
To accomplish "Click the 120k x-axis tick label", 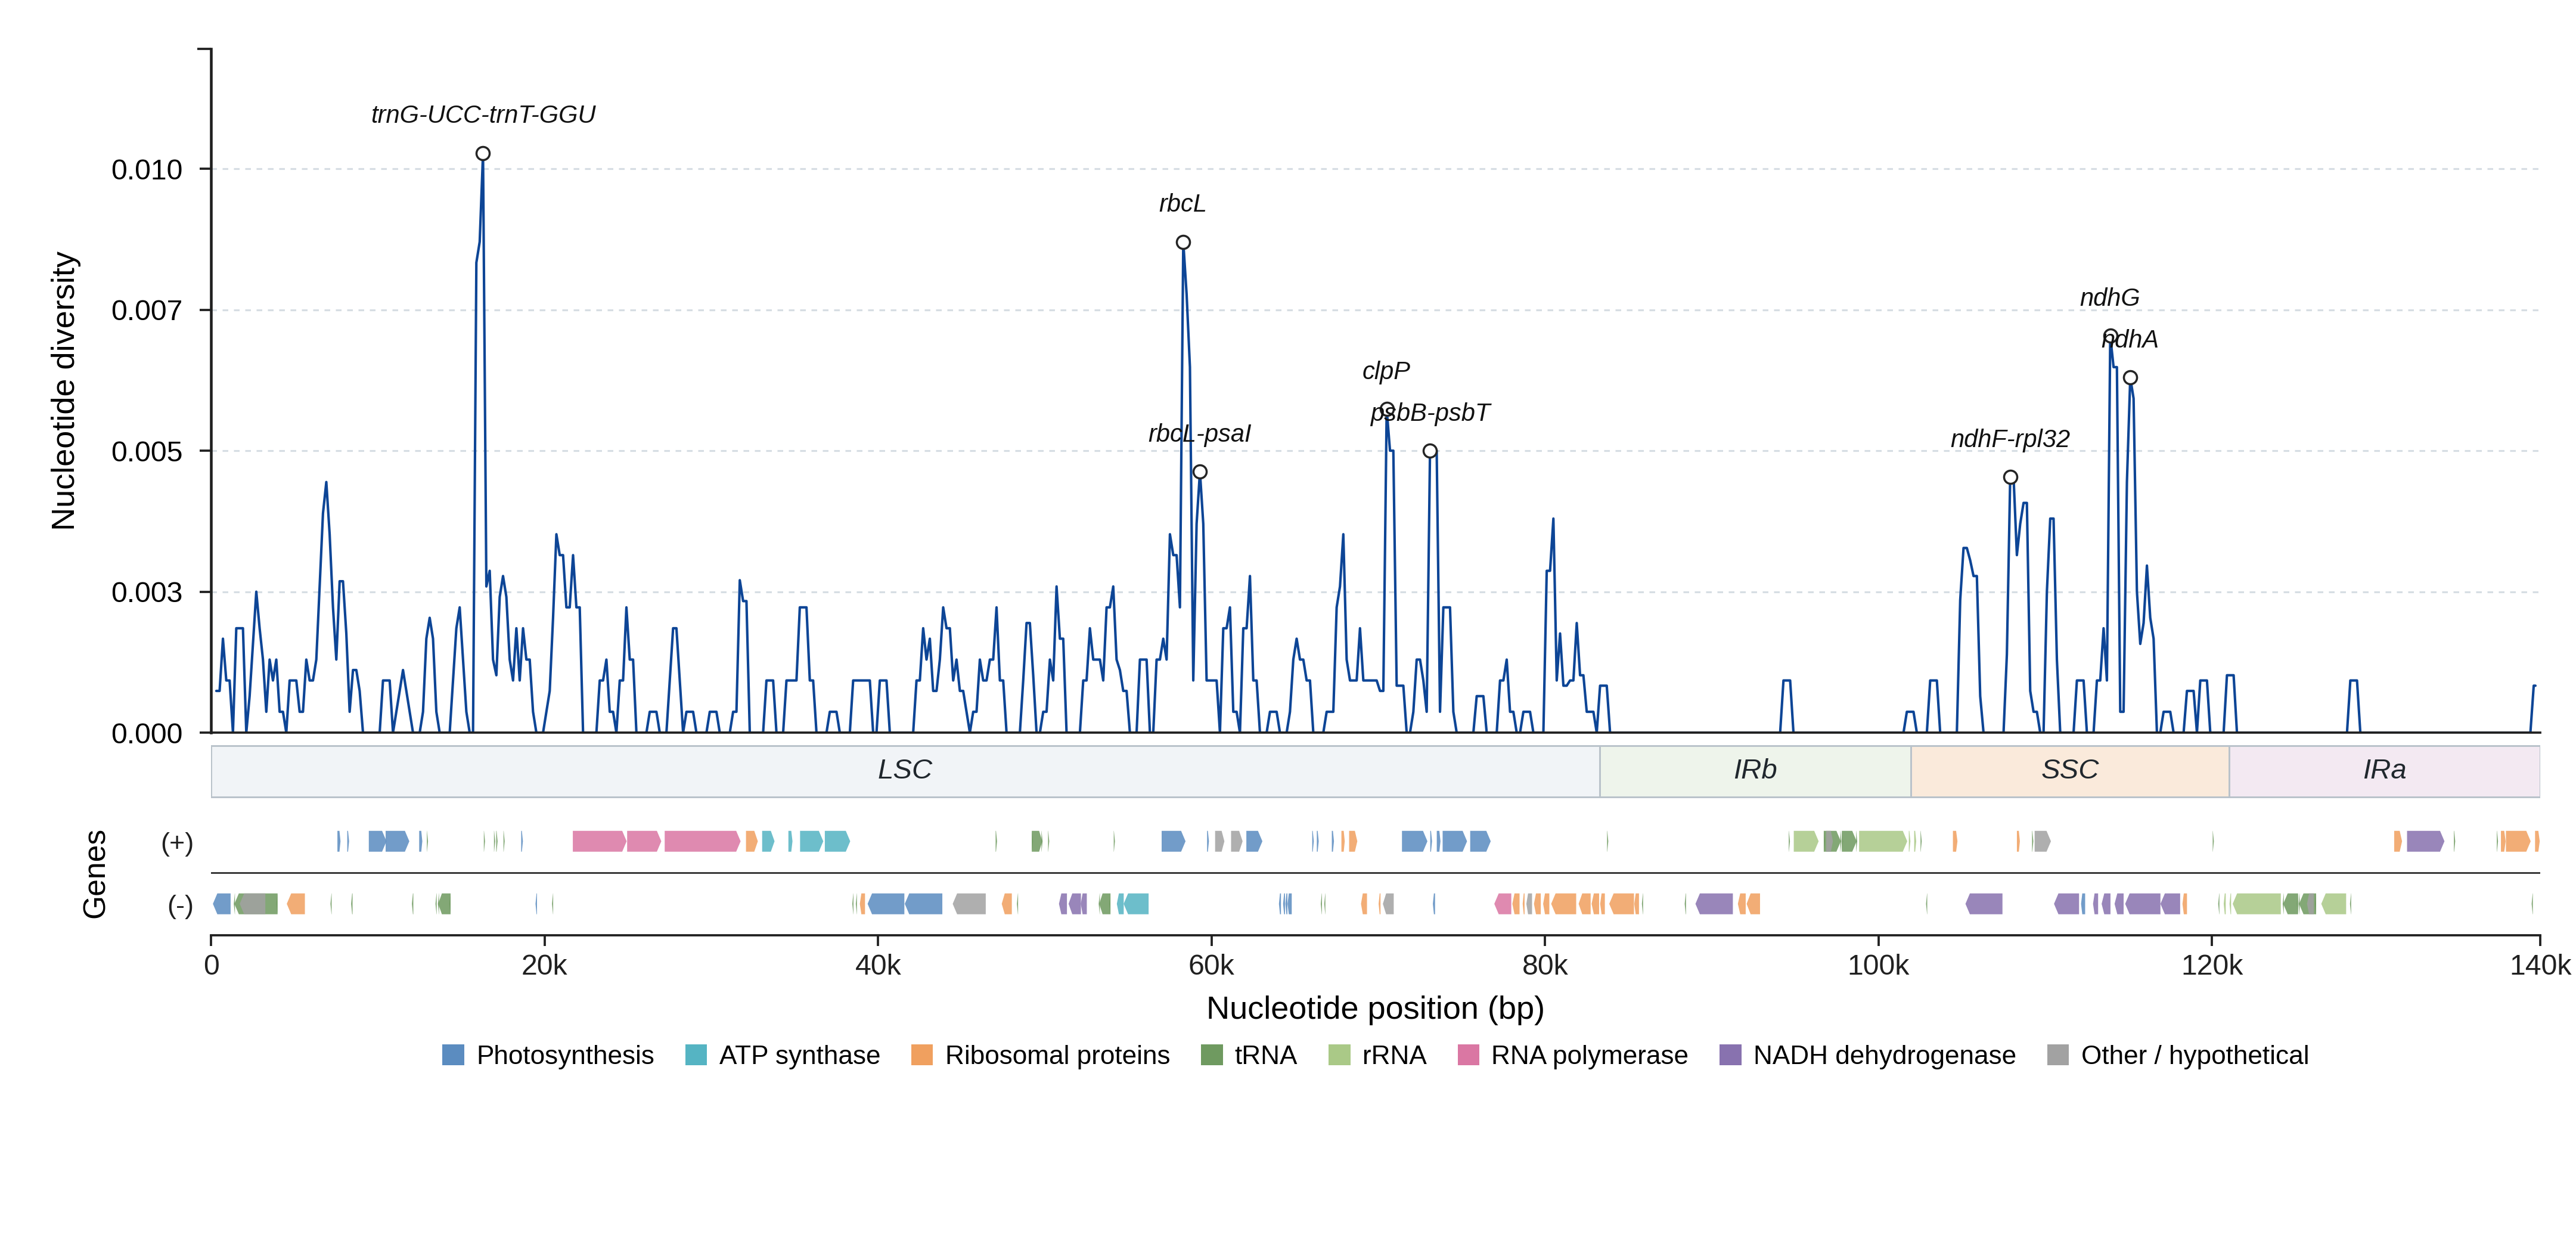I will [2212, 966].
